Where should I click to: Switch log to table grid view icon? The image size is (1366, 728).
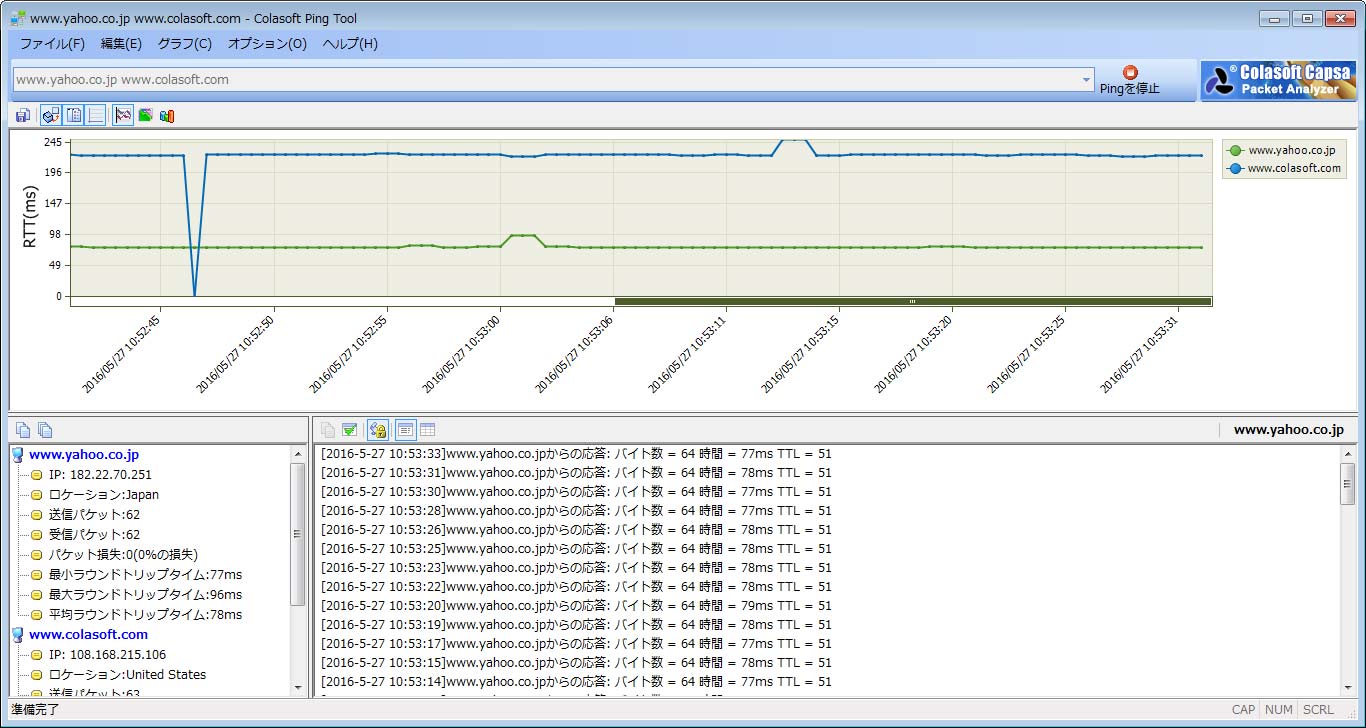427,430
